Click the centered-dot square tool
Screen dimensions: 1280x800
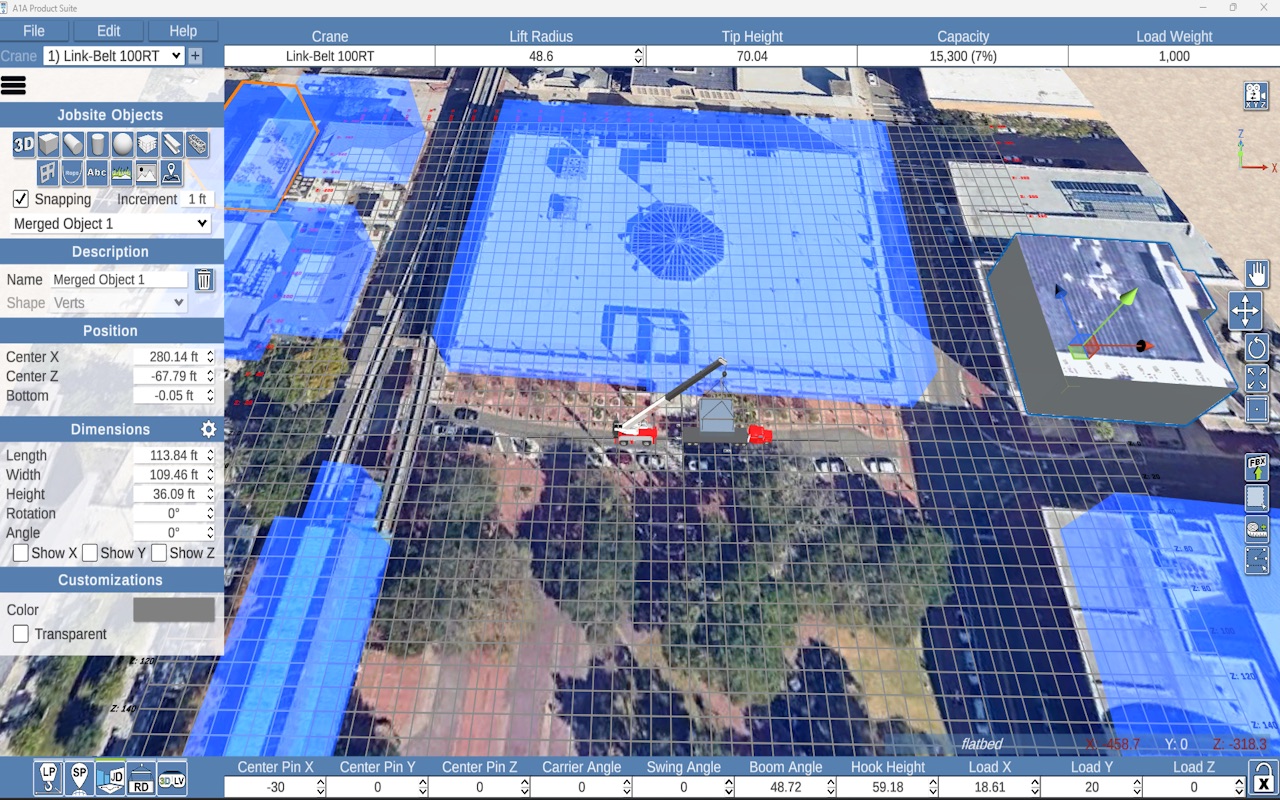[x=1256, y=409]
